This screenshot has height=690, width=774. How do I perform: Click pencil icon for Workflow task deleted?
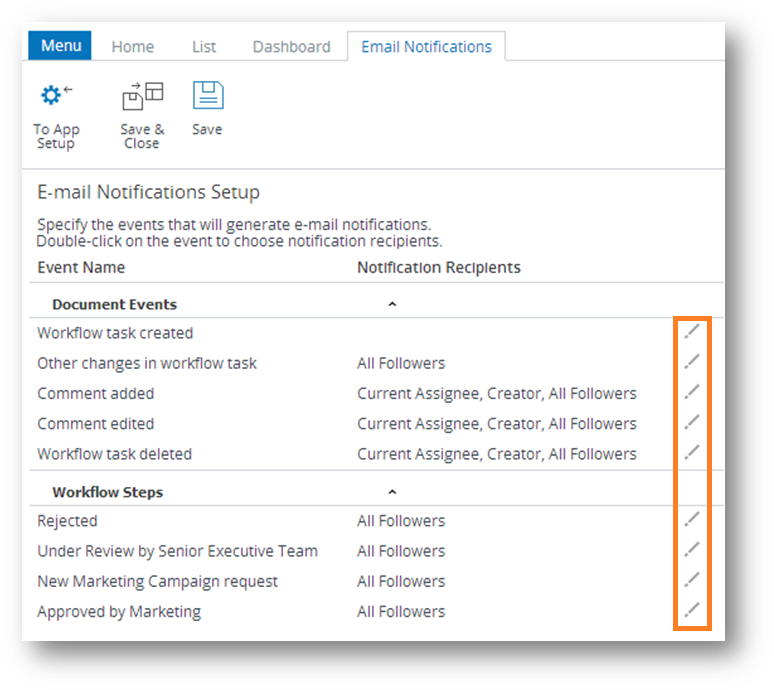(x=692, y=452)
